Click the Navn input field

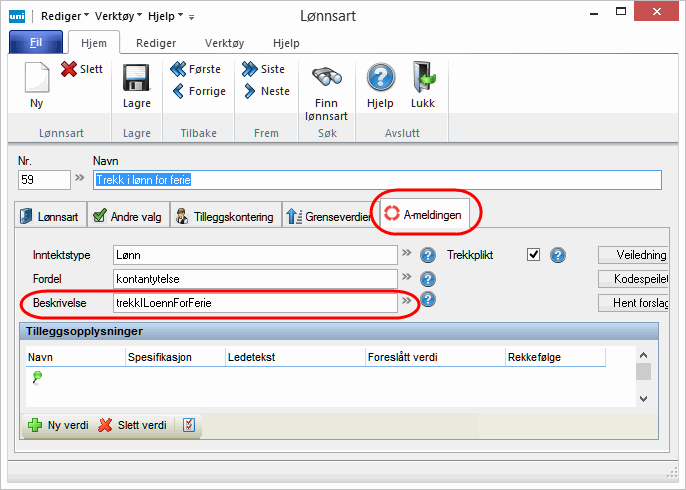tap(377, 180)
